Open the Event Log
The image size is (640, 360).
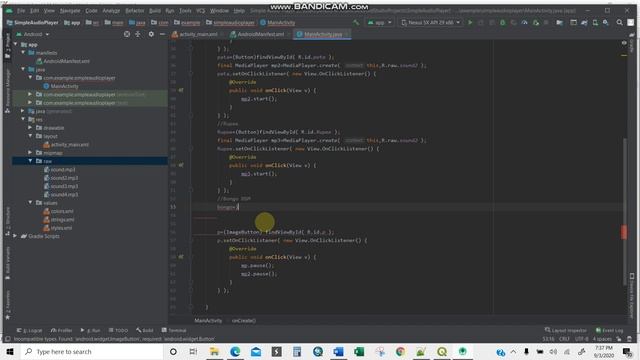[610, 330]
